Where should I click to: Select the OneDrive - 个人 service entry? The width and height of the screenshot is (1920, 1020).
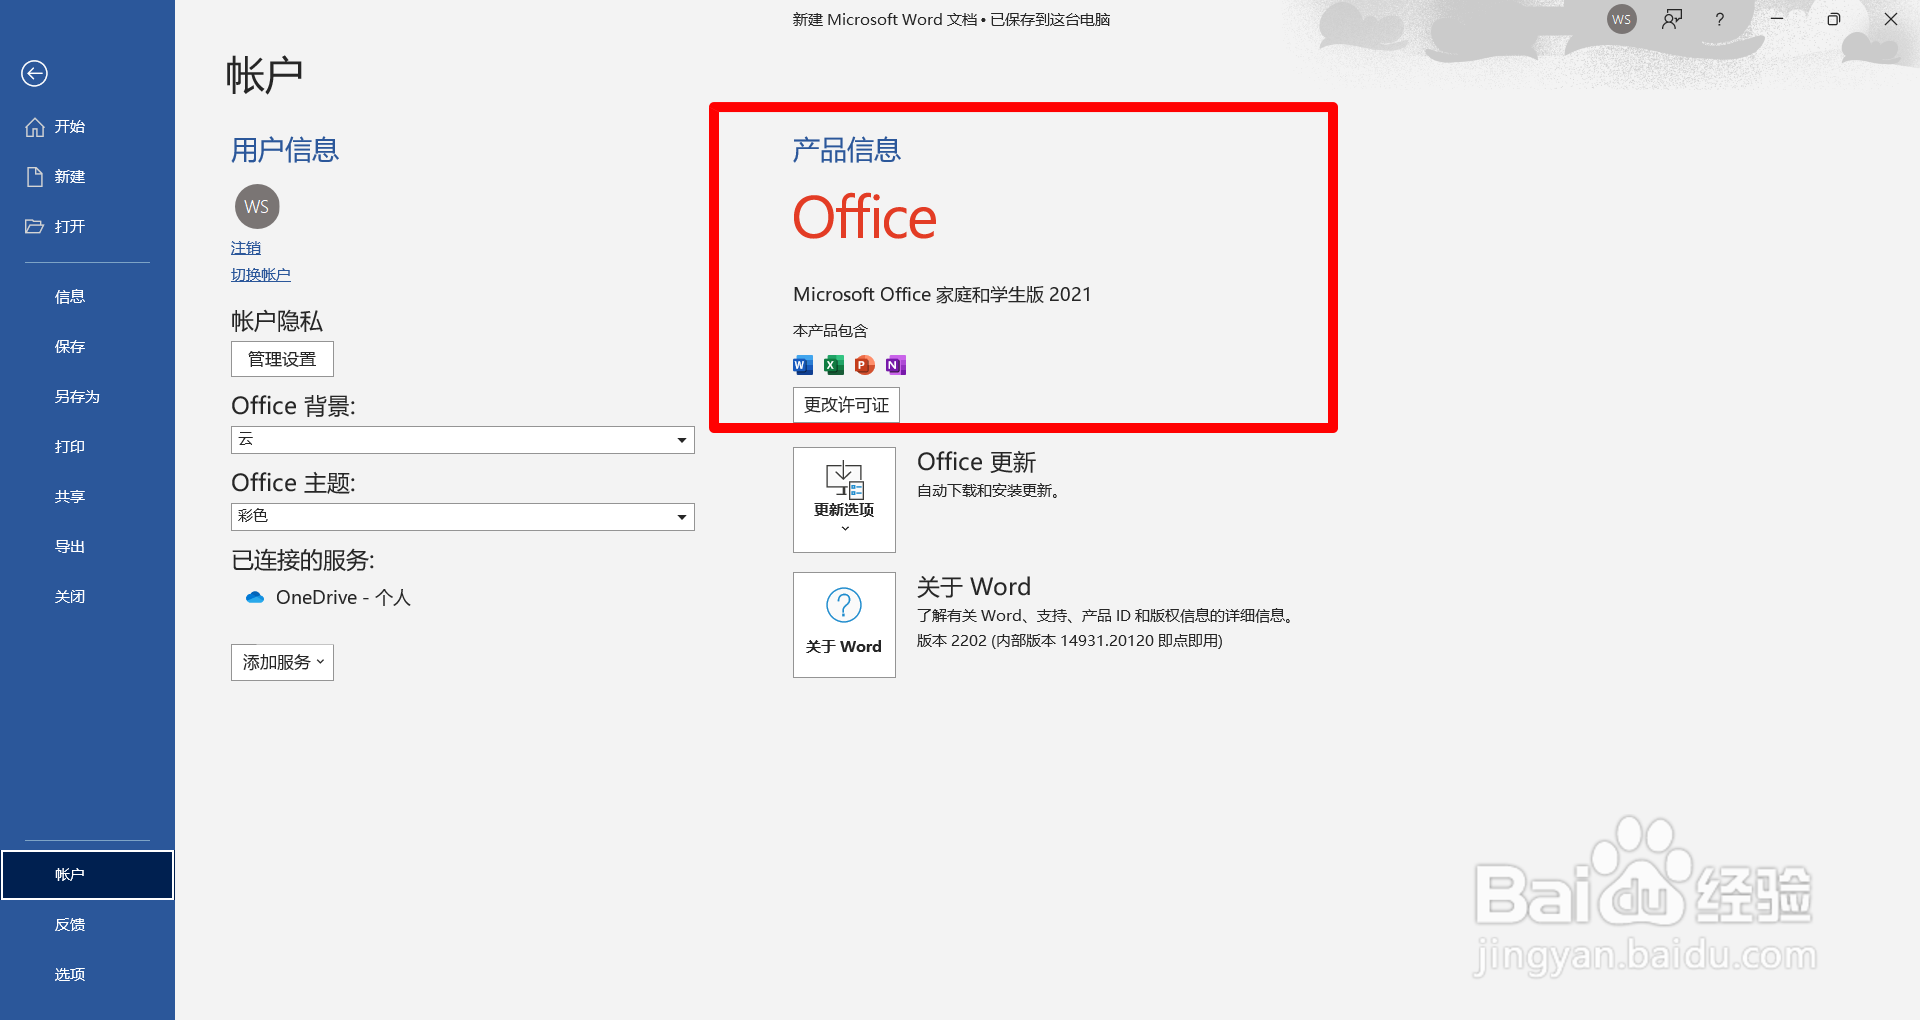pos(328,597)
